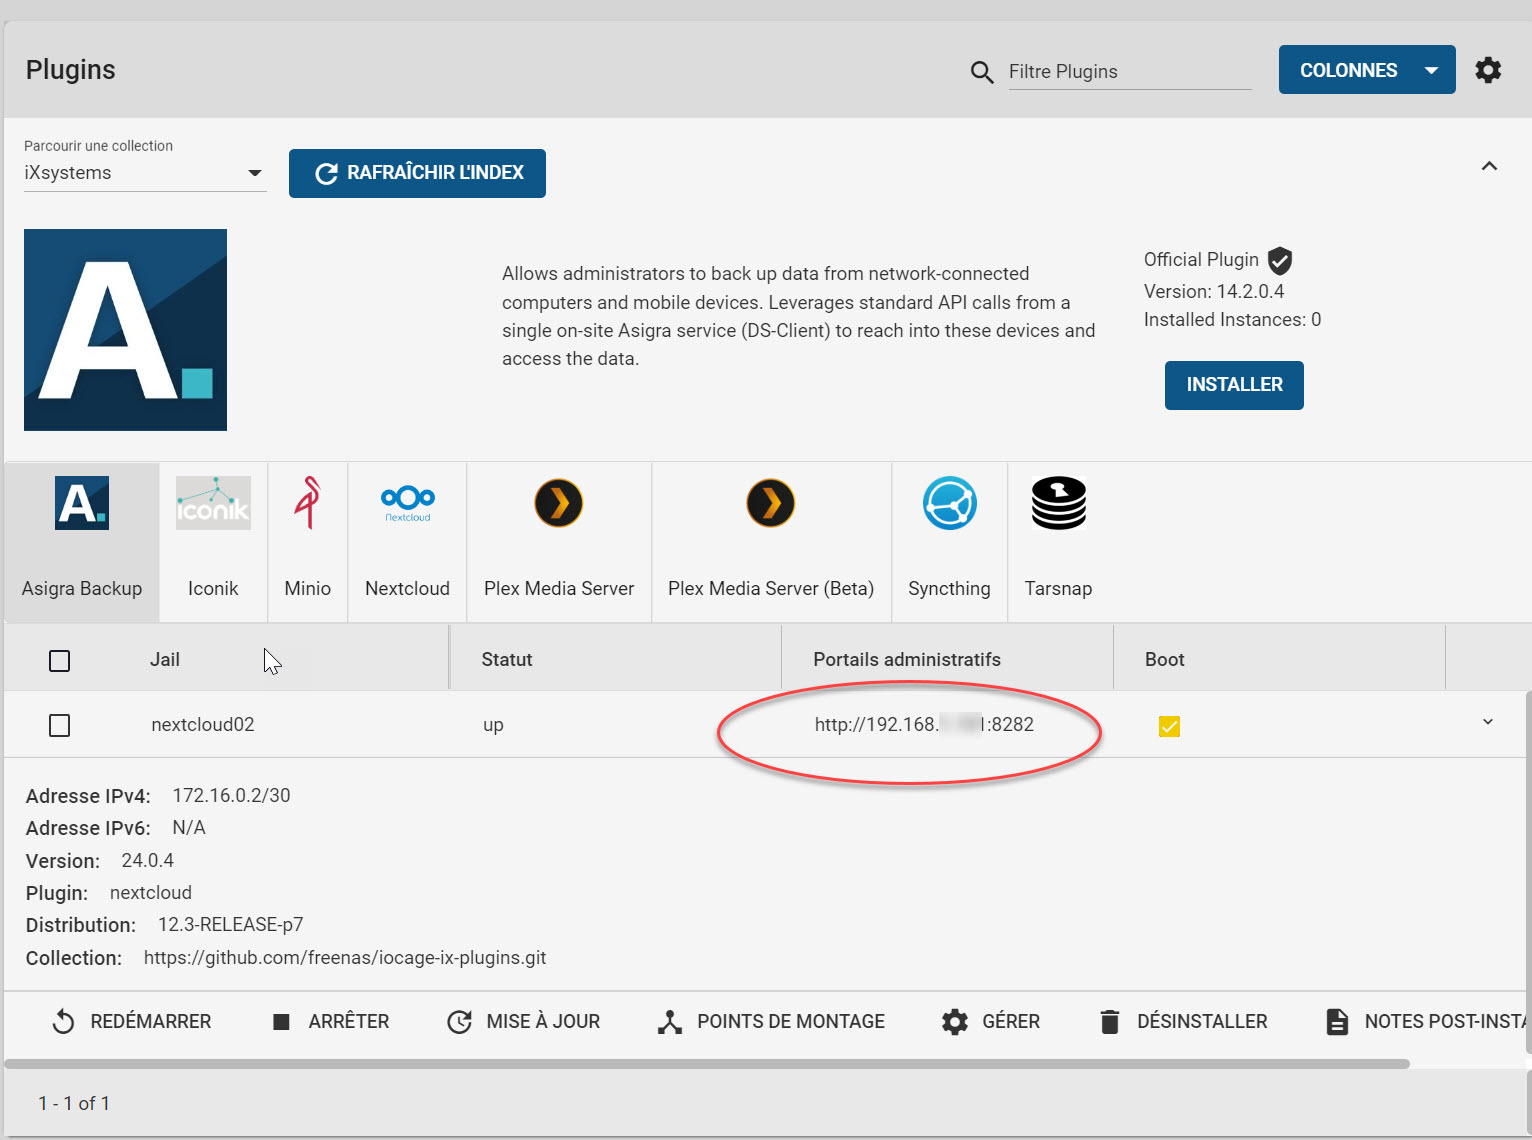Open the Parcourir une collection dropdown

(x=145, y=173)
